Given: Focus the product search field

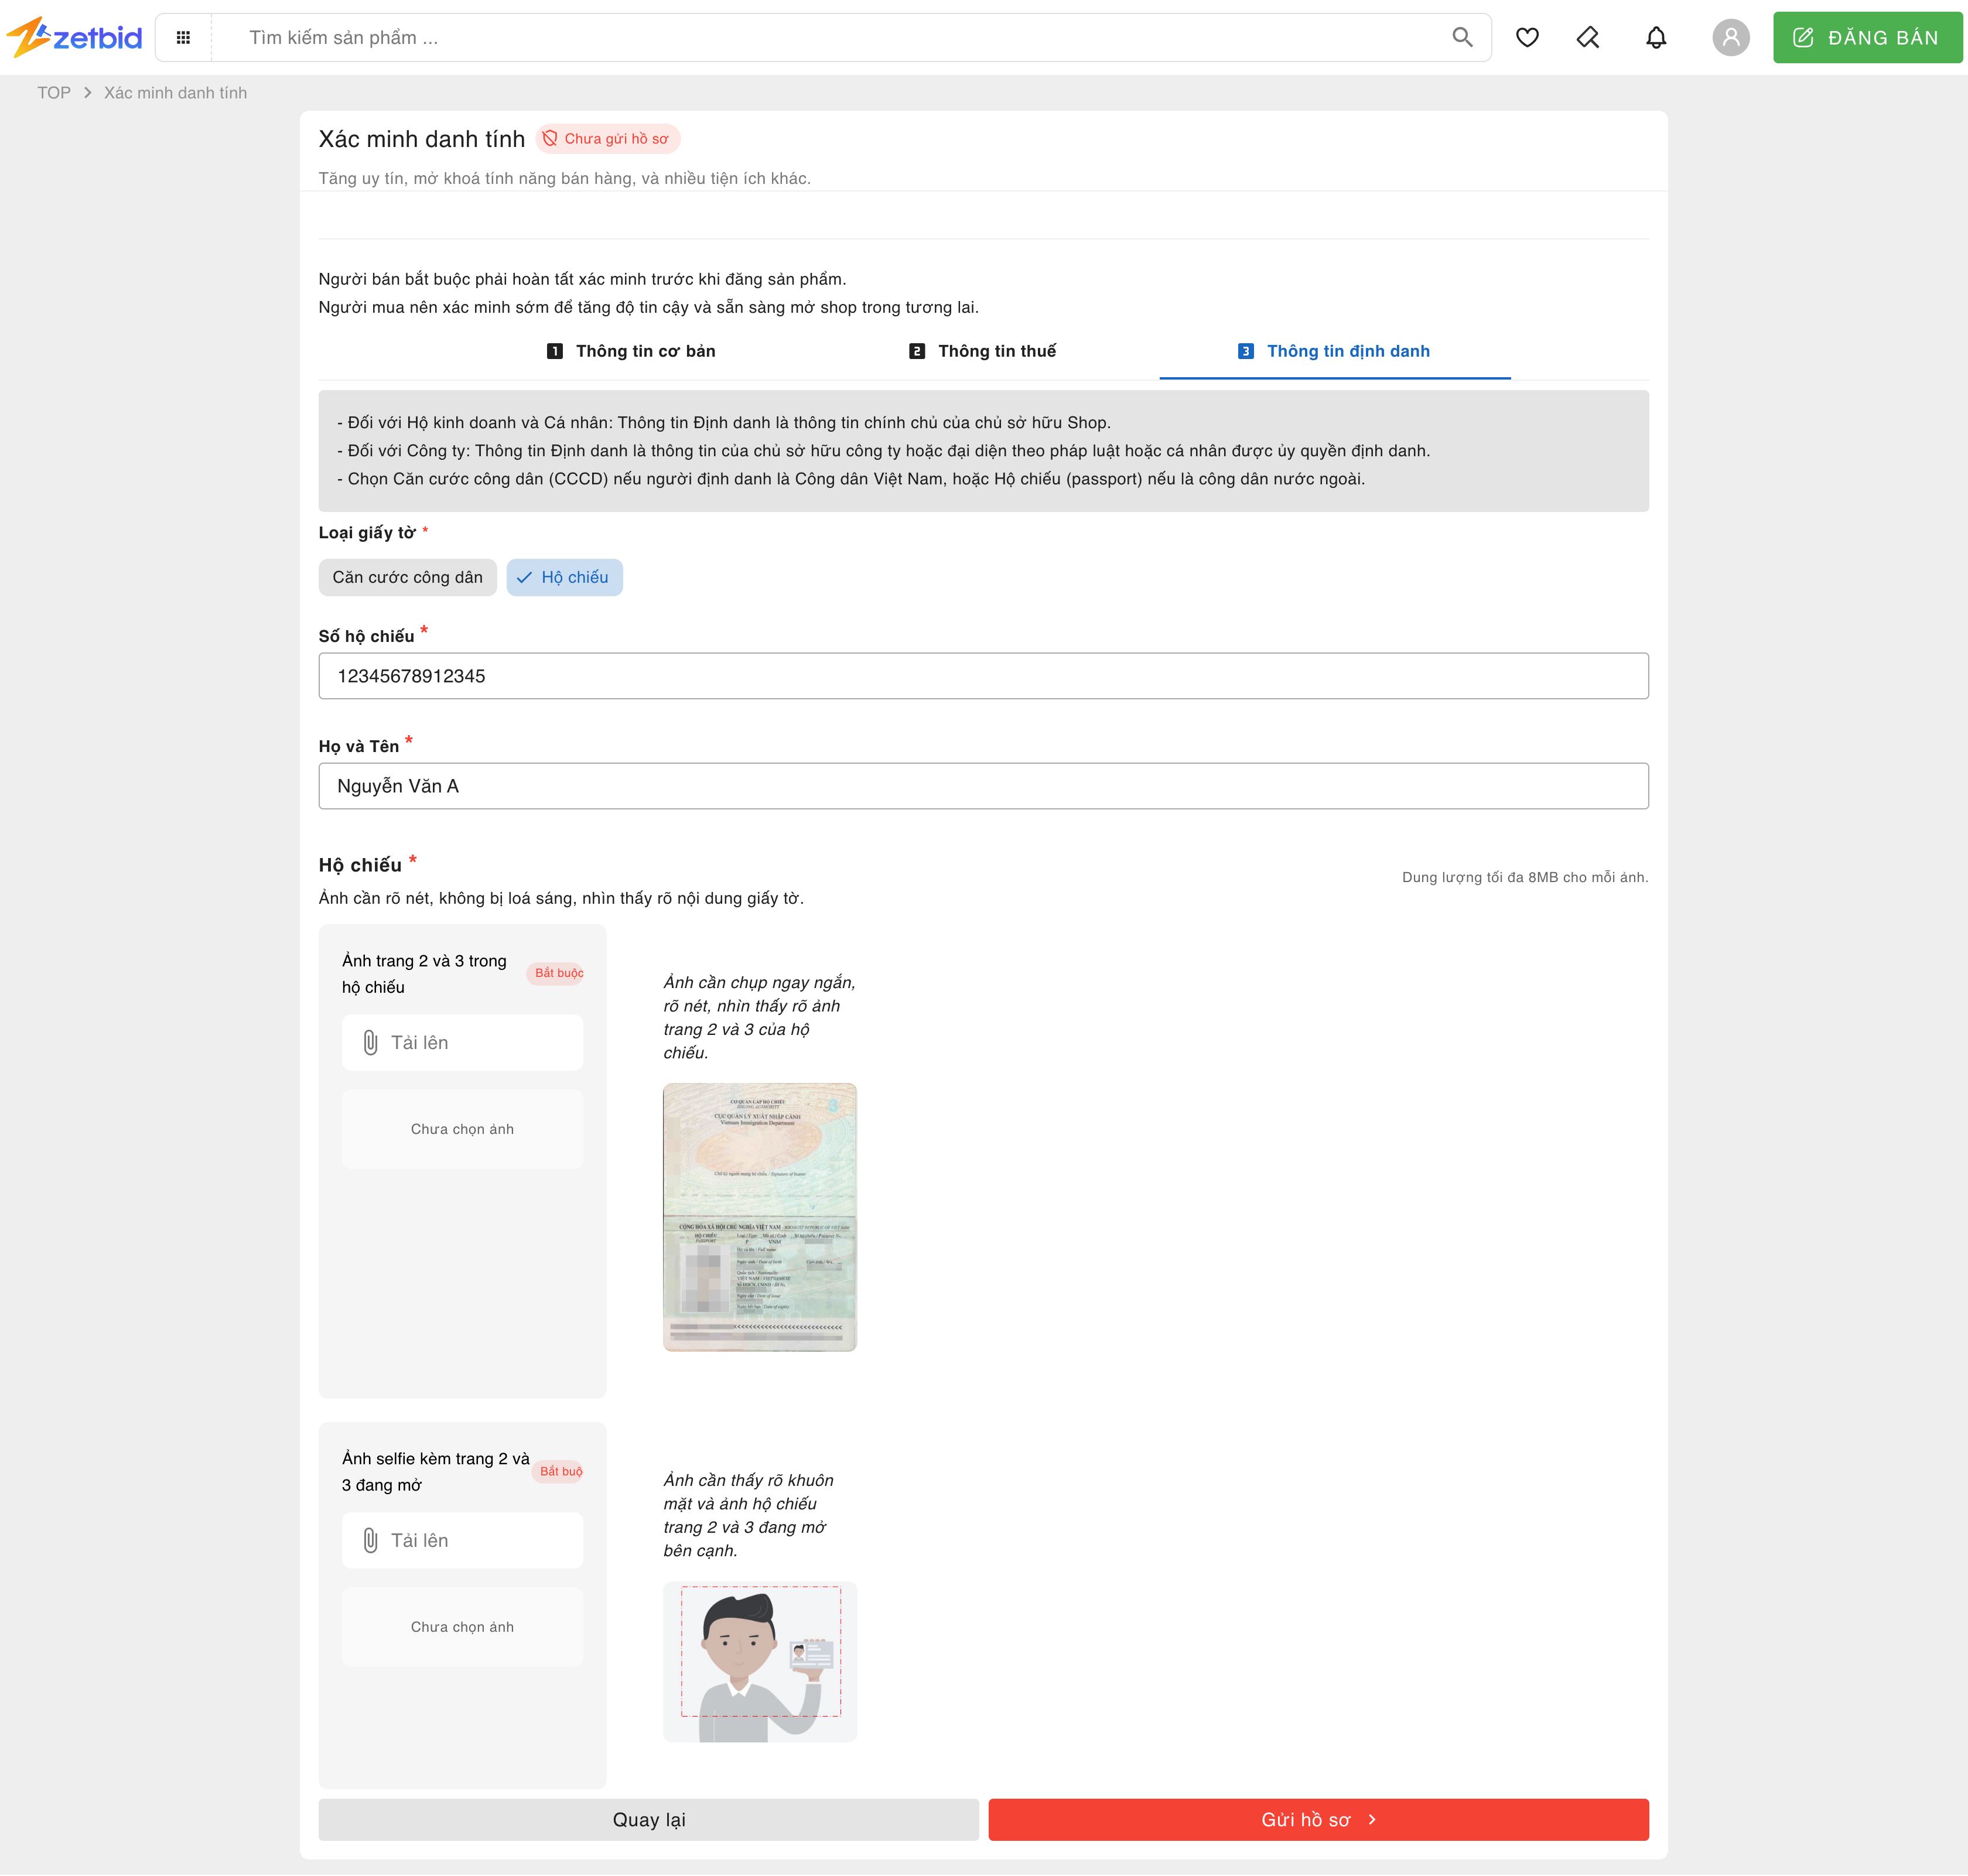Looking at the screenshot, I should pos(840,38).
